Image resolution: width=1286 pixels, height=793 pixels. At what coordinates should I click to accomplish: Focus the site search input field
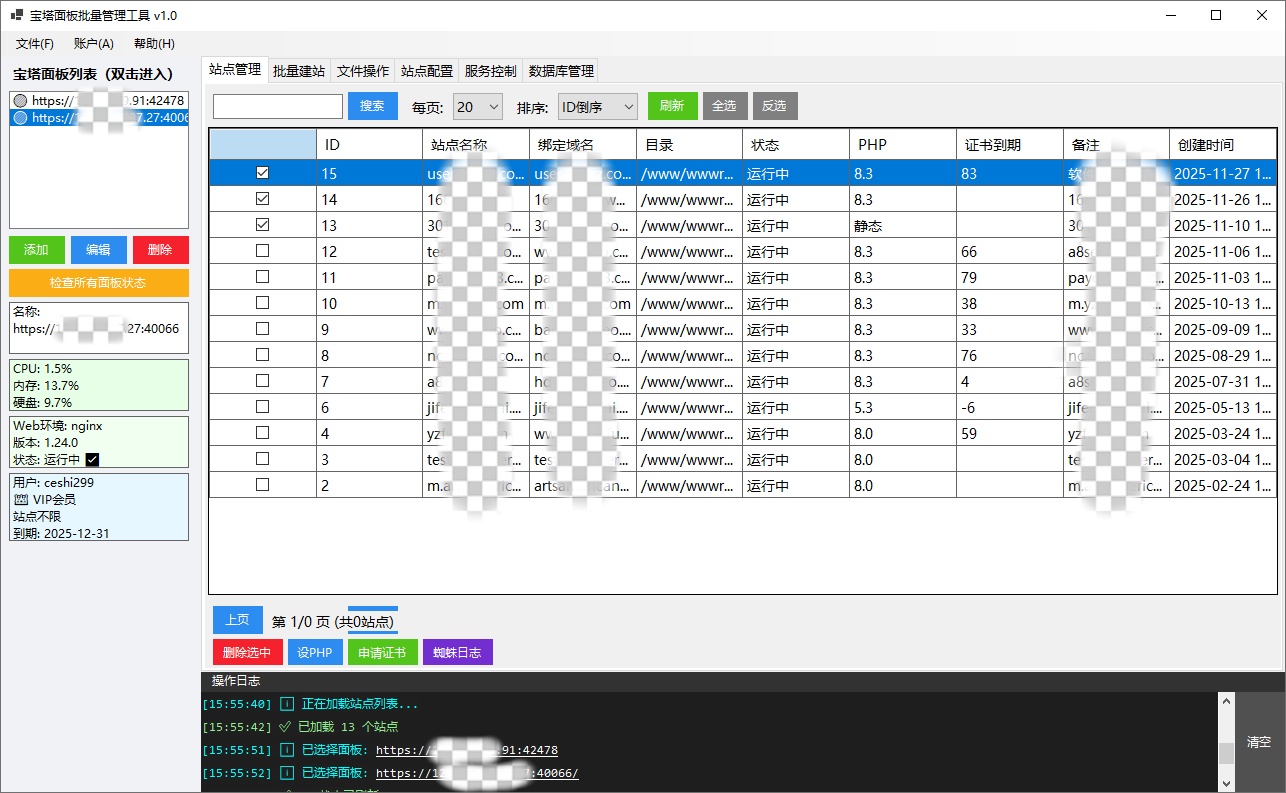click(x=278, y=106)
